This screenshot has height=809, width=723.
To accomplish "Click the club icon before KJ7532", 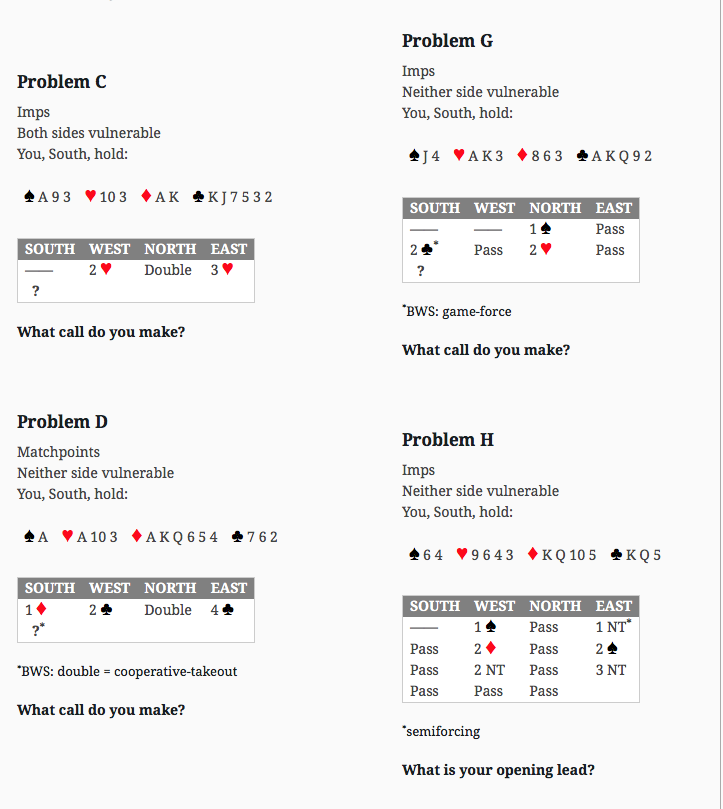I will point(198,196).
